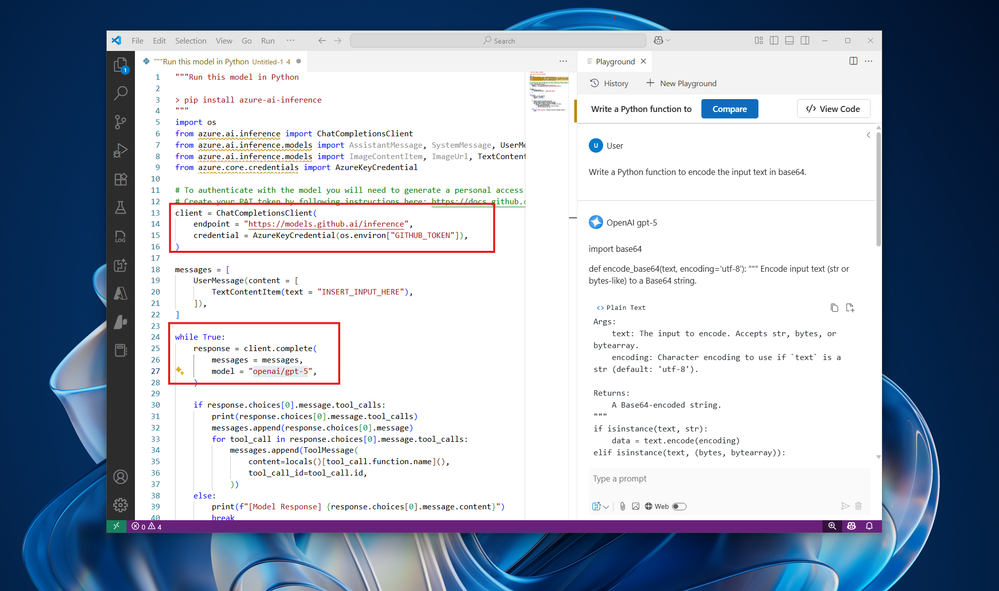Viewport: 999px width, 591px height.
Task: Click the "GITHUB_TOKEN" string on line 15
Action: coord(424,236)
